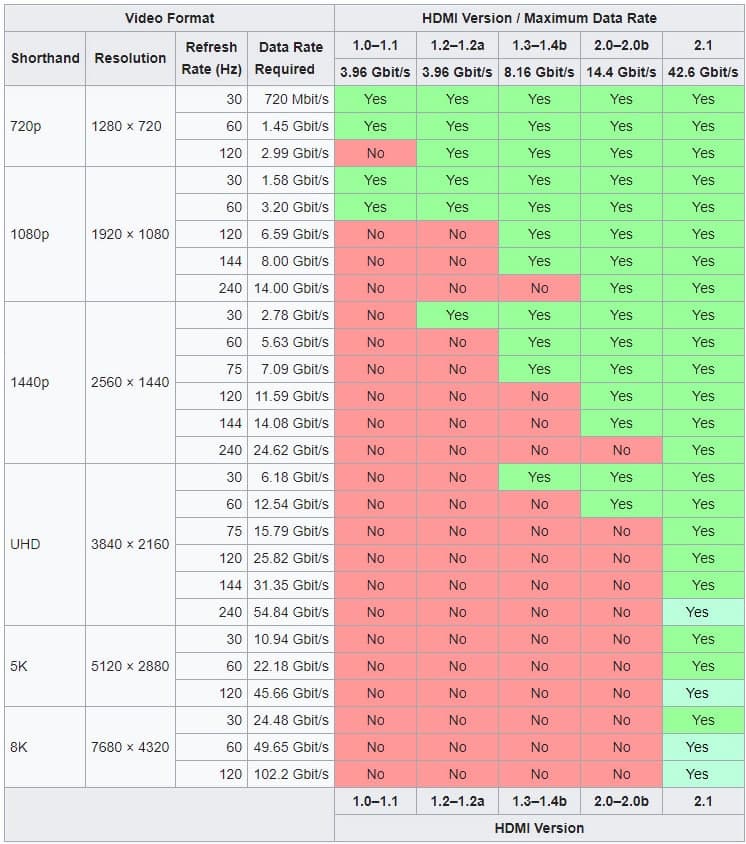Click the Video Format header cell
Image resolution: width=746 pixels, height=844 pixels.
(x=170, y=18)
